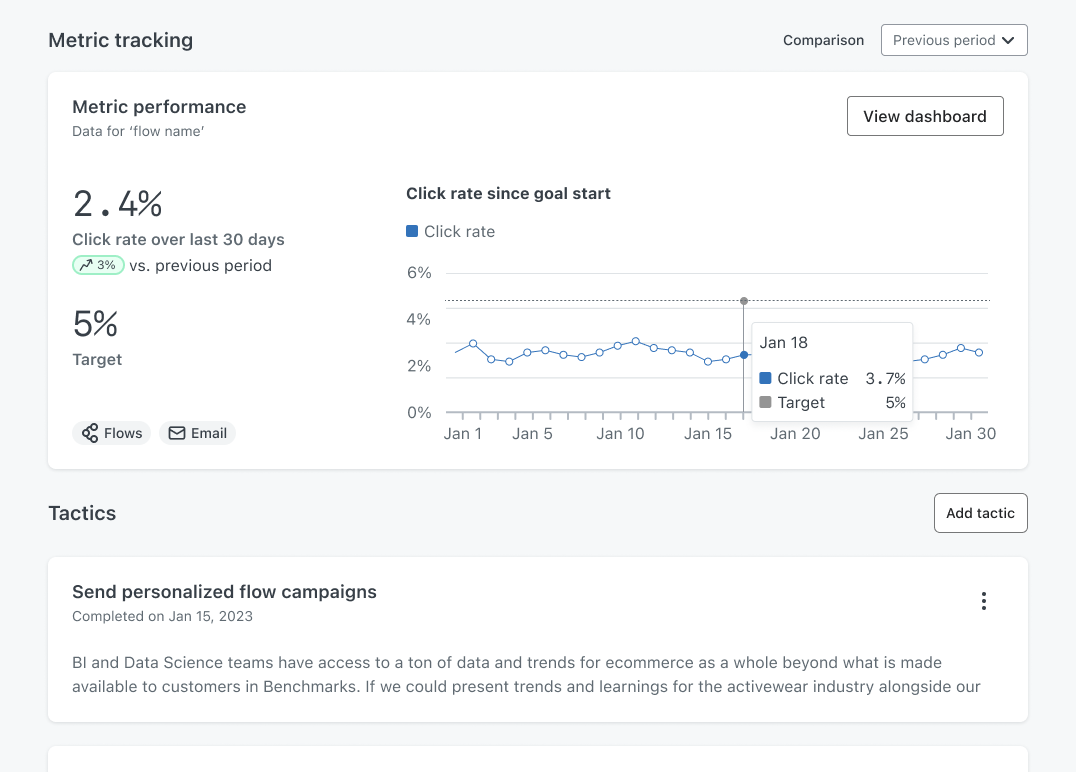This screenshot has height=772, width=1076.
Task: Open Send personalized flow campaigns tactic
Action: [x=224, y=592]
